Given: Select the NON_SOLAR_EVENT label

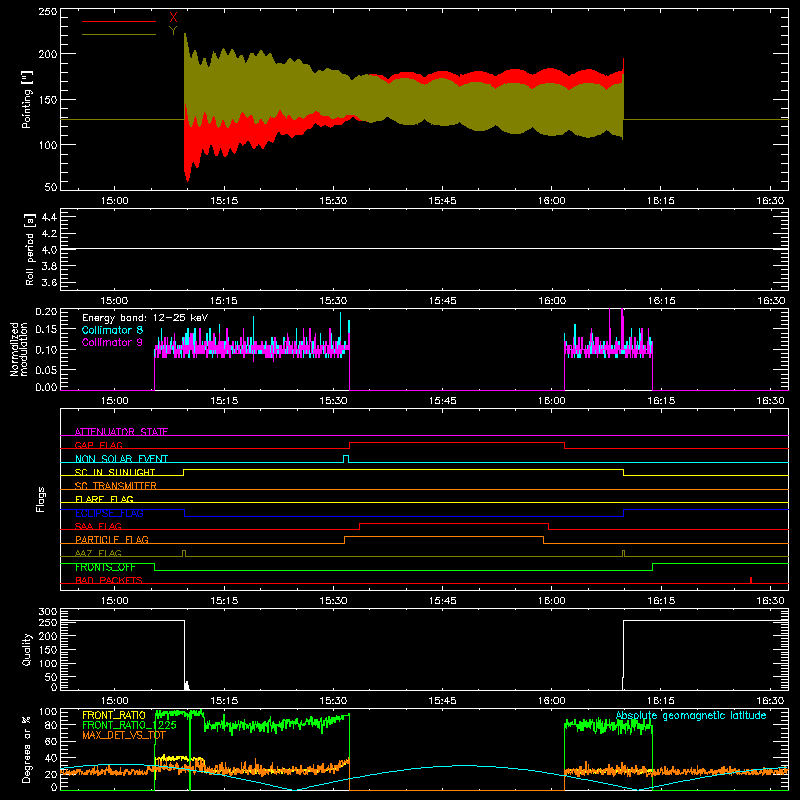Looking at the screenshot, I should tap(121, 459).
